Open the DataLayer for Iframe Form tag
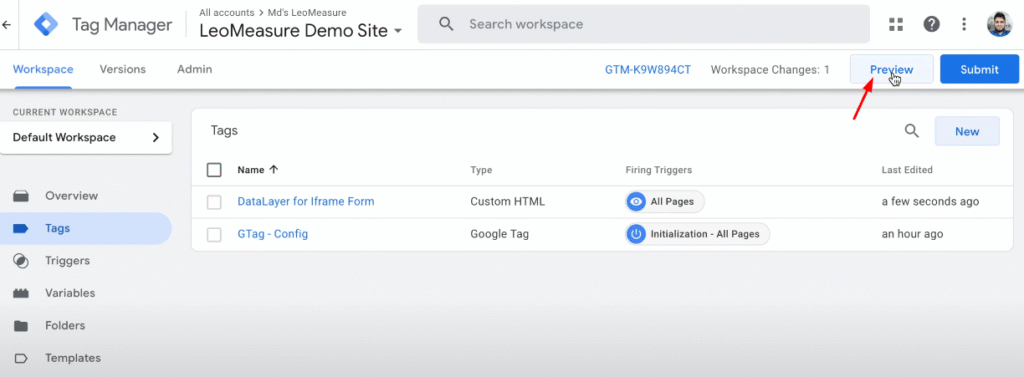 pyautogui.click(x=306, y=202)
